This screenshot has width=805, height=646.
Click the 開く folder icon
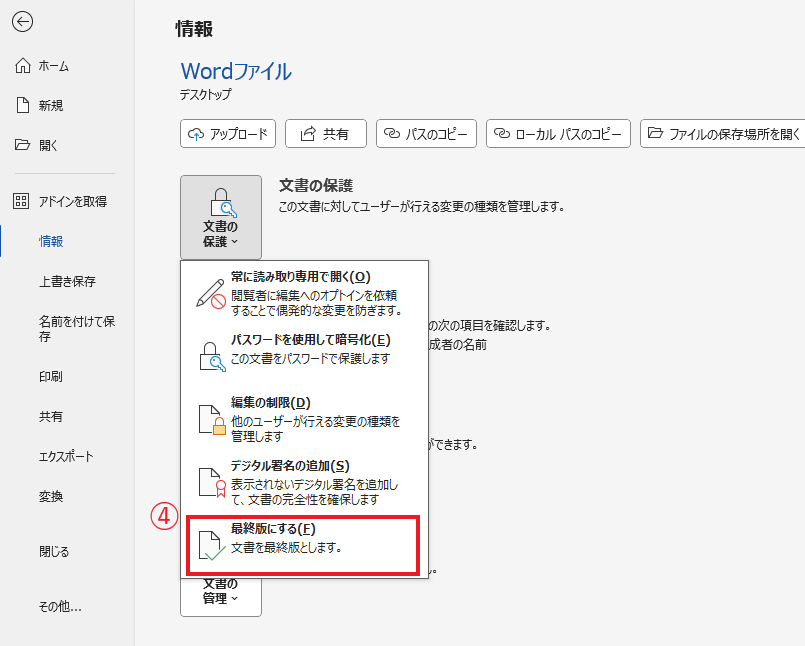click(23, 145)
